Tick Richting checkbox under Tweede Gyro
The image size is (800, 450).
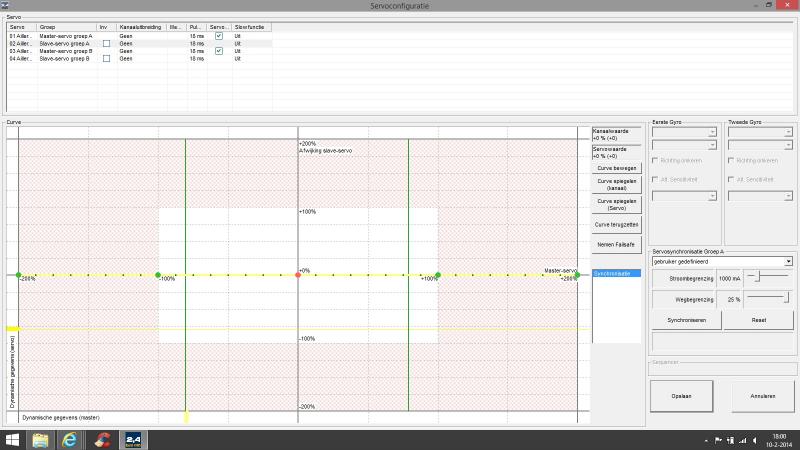click(x=731, y=160)
